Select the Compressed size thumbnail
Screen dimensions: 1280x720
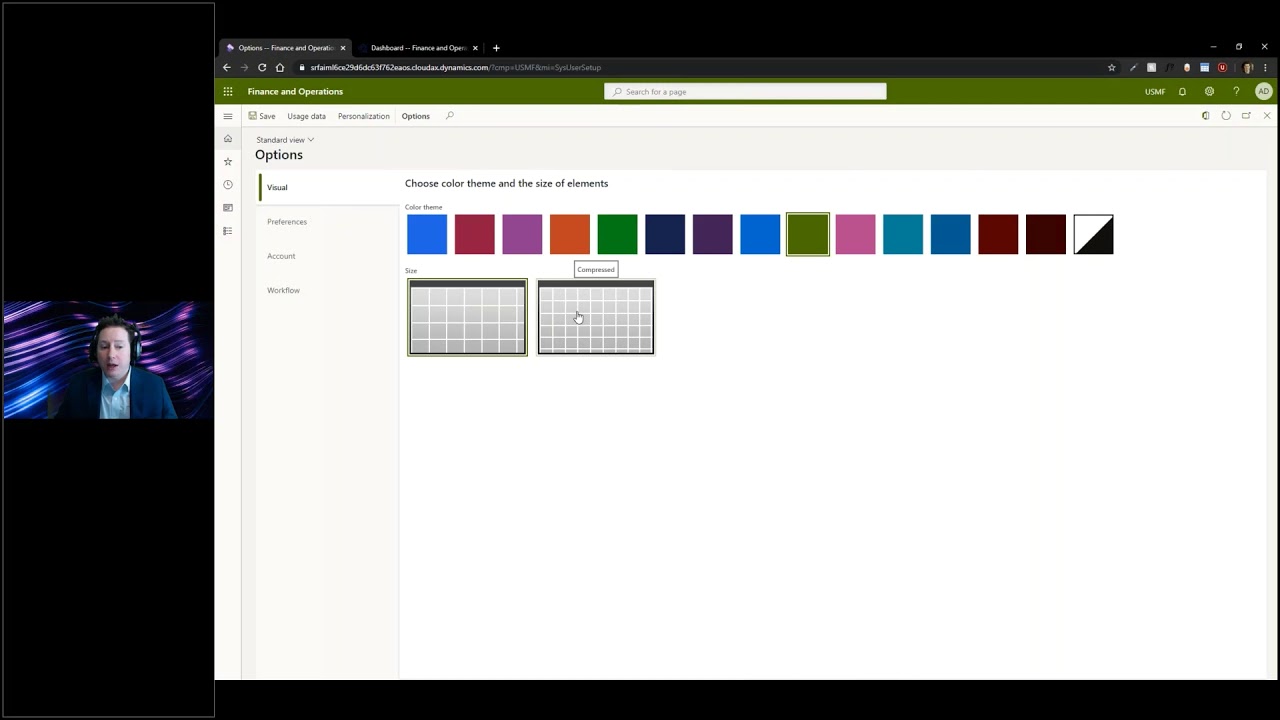tap(596, 317)
